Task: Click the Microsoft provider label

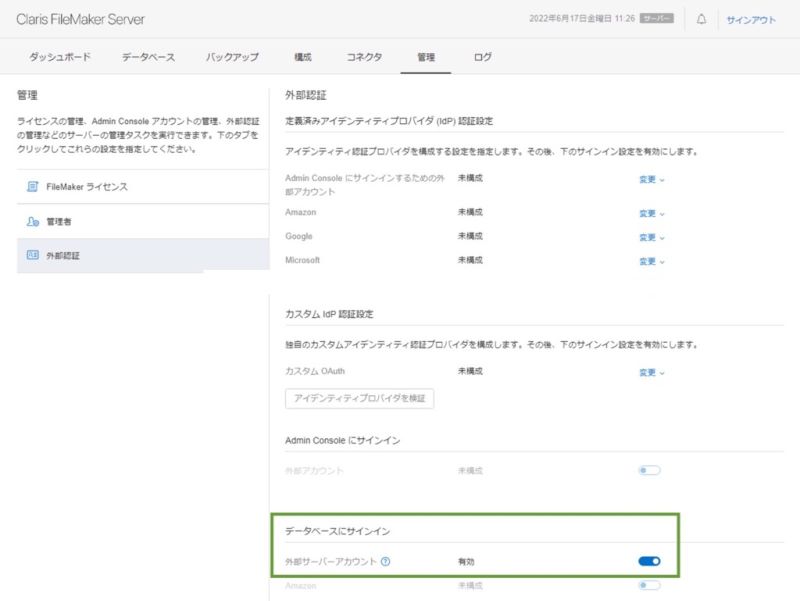Action: [x=303, y=260]
